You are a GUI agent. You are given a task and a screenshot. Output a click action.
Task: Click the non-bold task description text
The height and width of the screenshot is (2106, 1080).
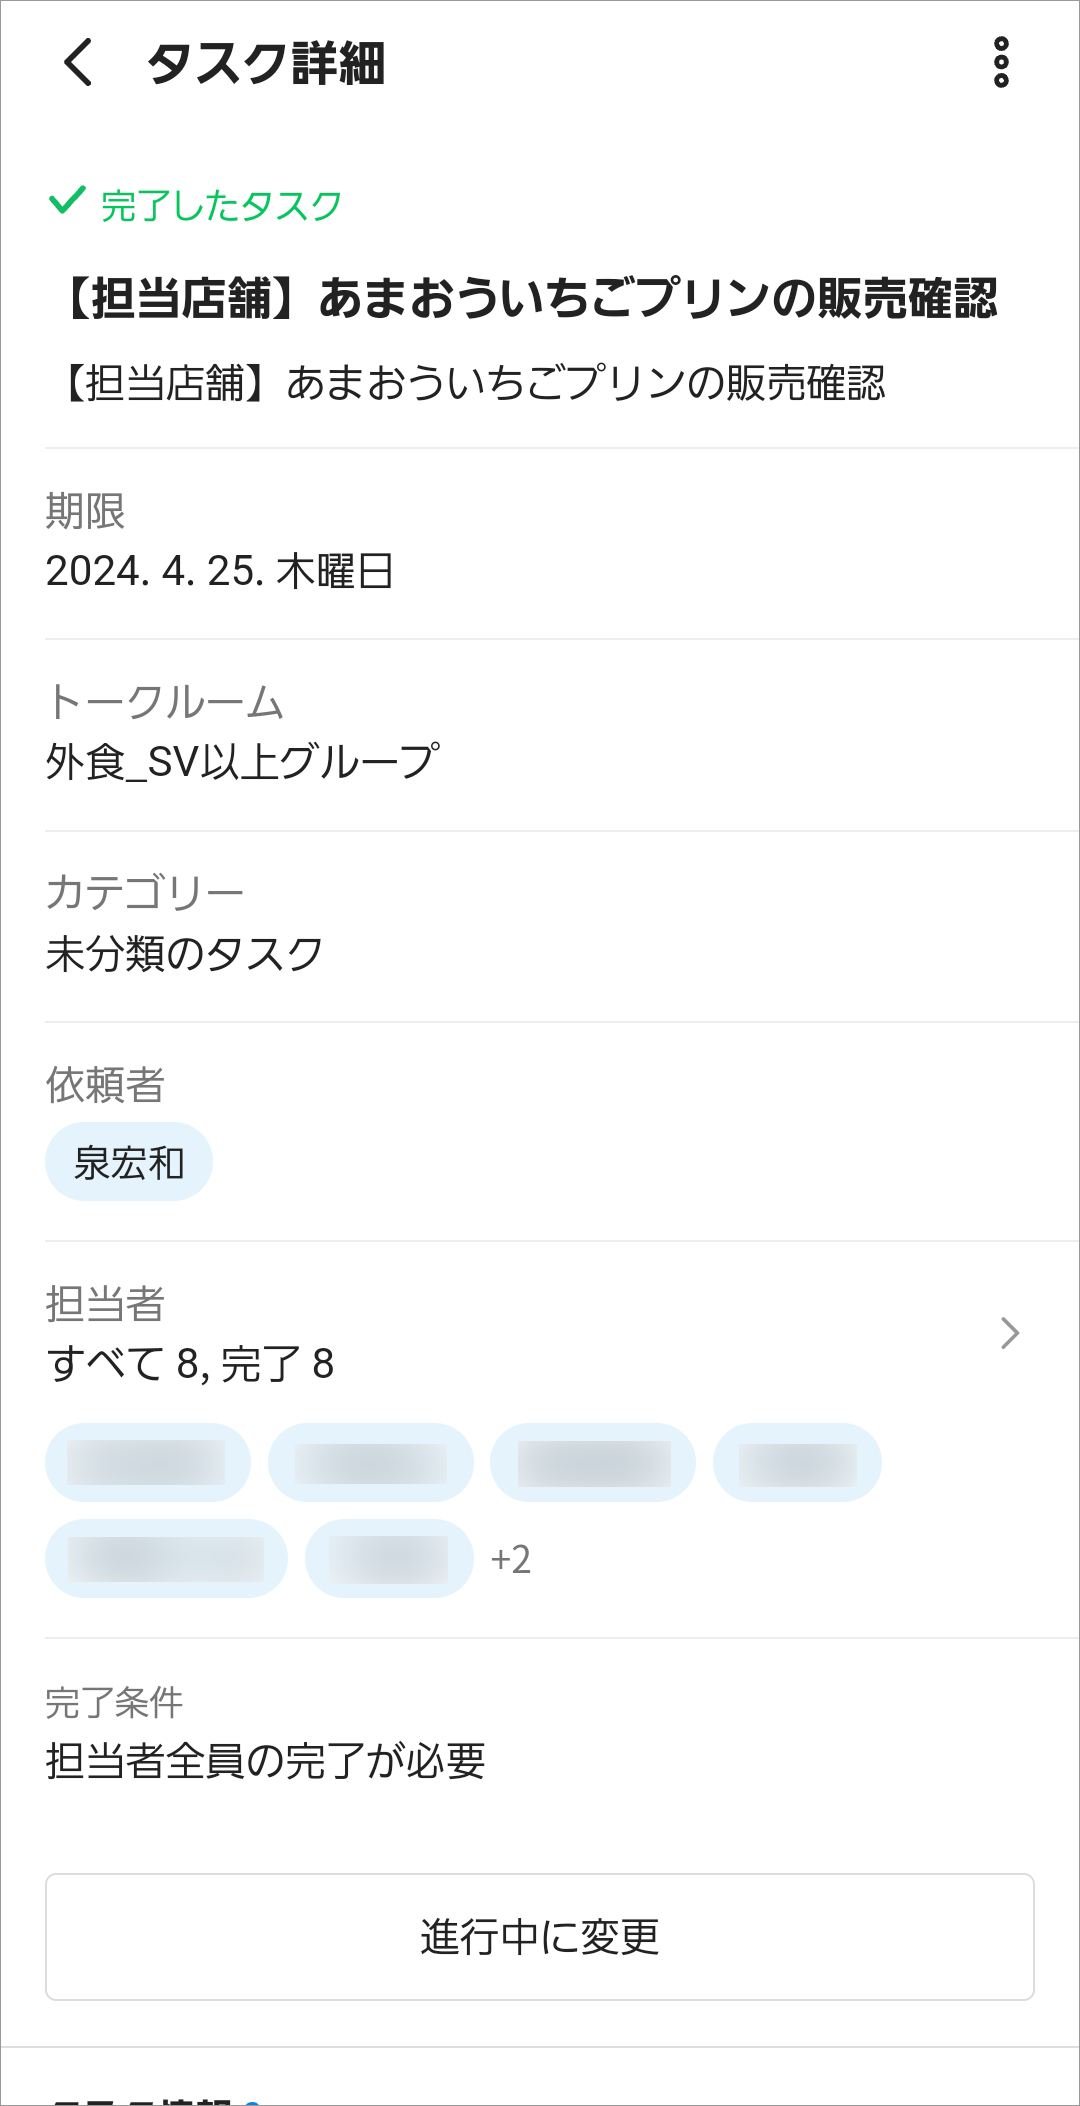tap(470, 383)
